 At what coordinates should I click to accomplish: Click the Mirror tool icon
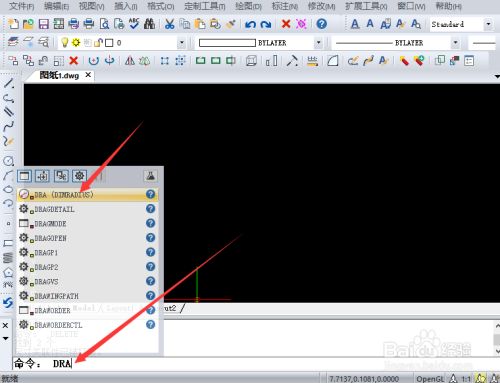pos(130,61)
